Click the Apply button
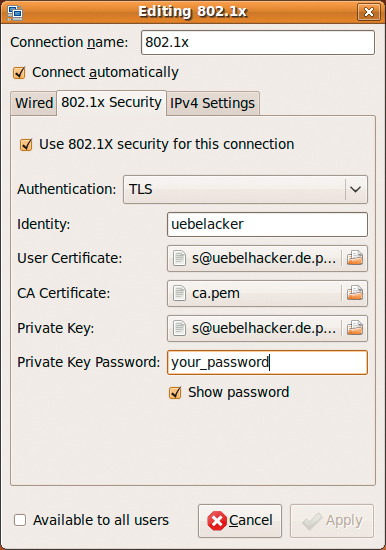Image resolution: width=386 pixels, height=550 pixels. [x=332, y=521]
